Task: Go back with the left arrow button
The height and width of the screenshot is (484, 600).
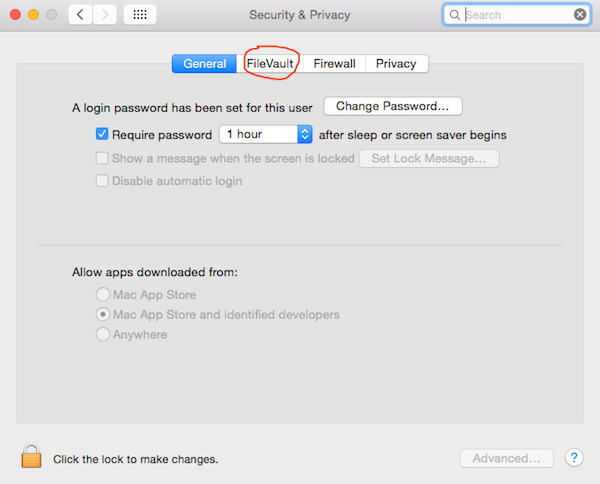Action: 80,15
